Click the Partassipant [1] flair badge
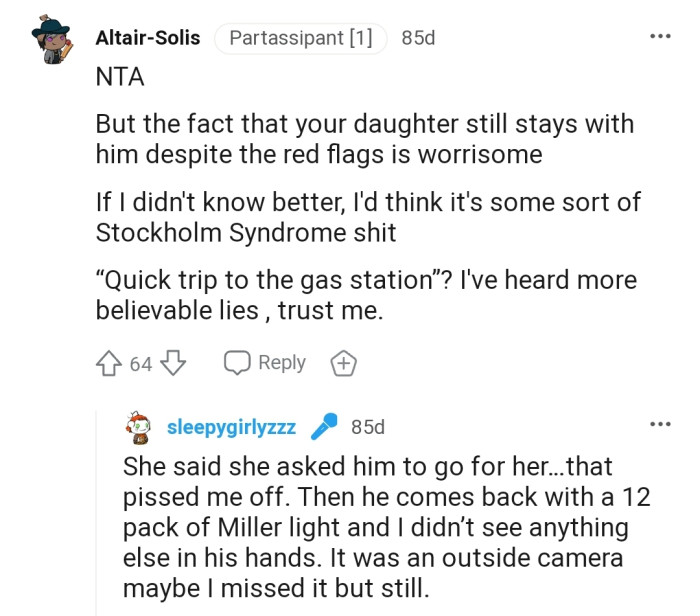This screenshot has height=616, width=700. tap(300, 38)
